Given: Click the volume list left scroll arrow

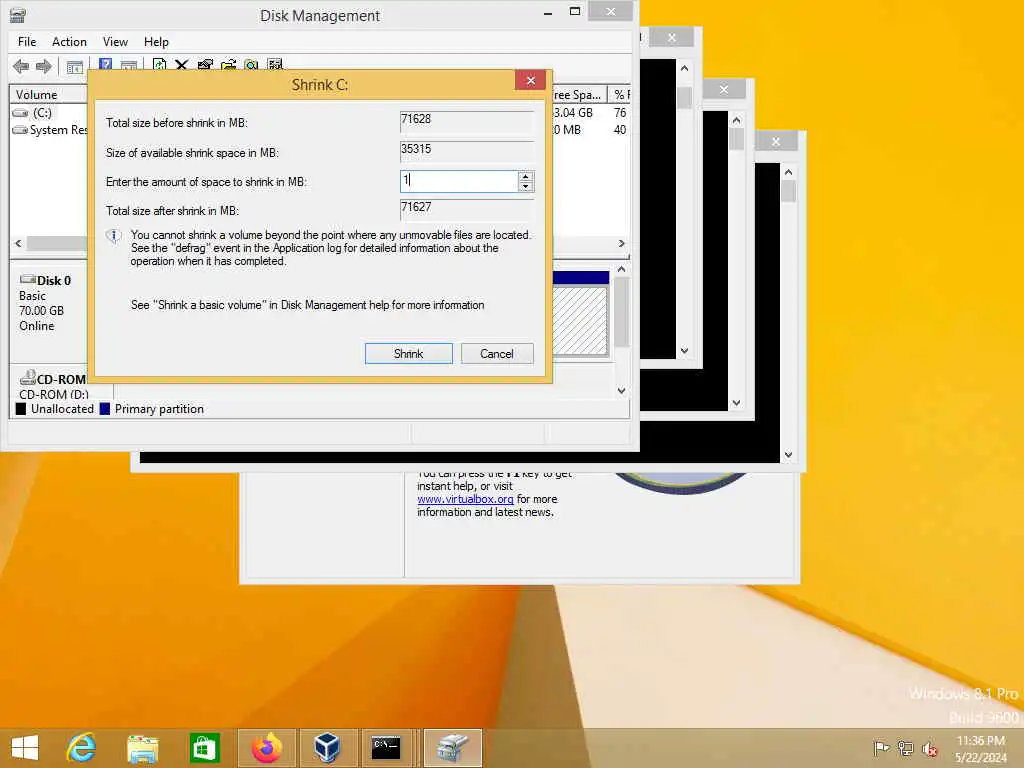Looking at the screenshot, I should pos(18,243).
